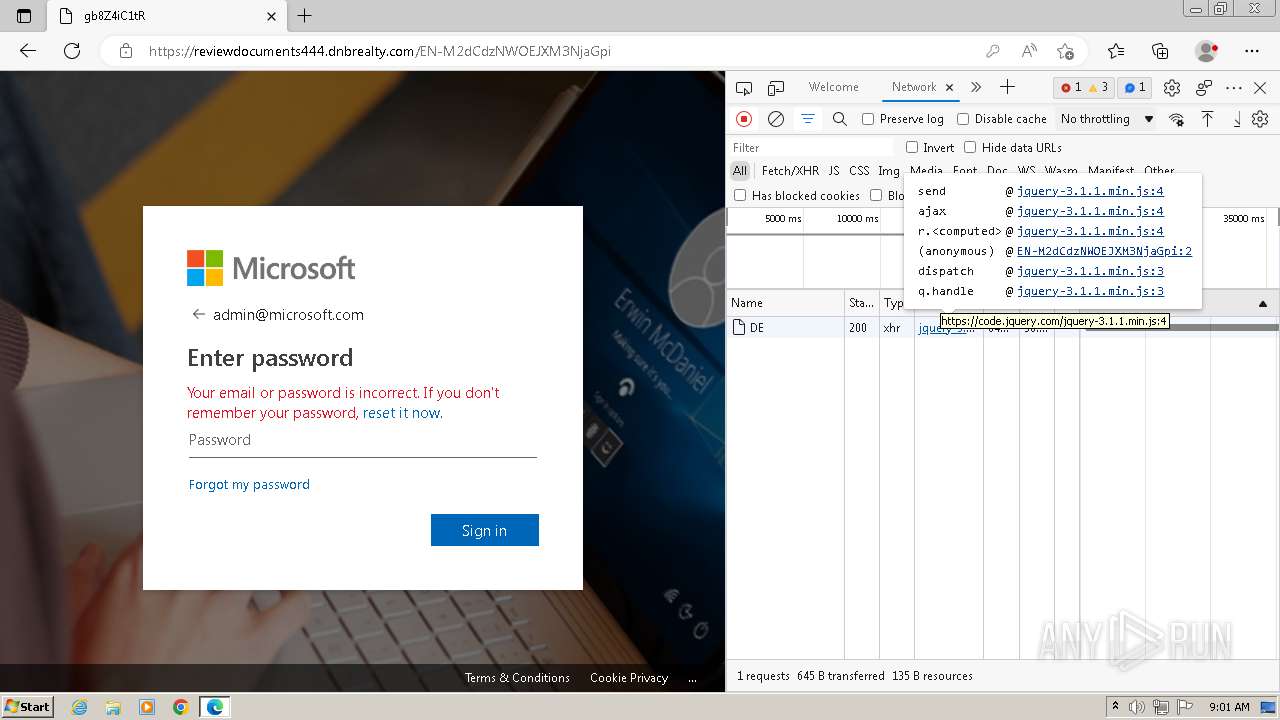Tick the Invert filter checkbox
This screenshot has height=720, width=1280.
coord(912,147)
